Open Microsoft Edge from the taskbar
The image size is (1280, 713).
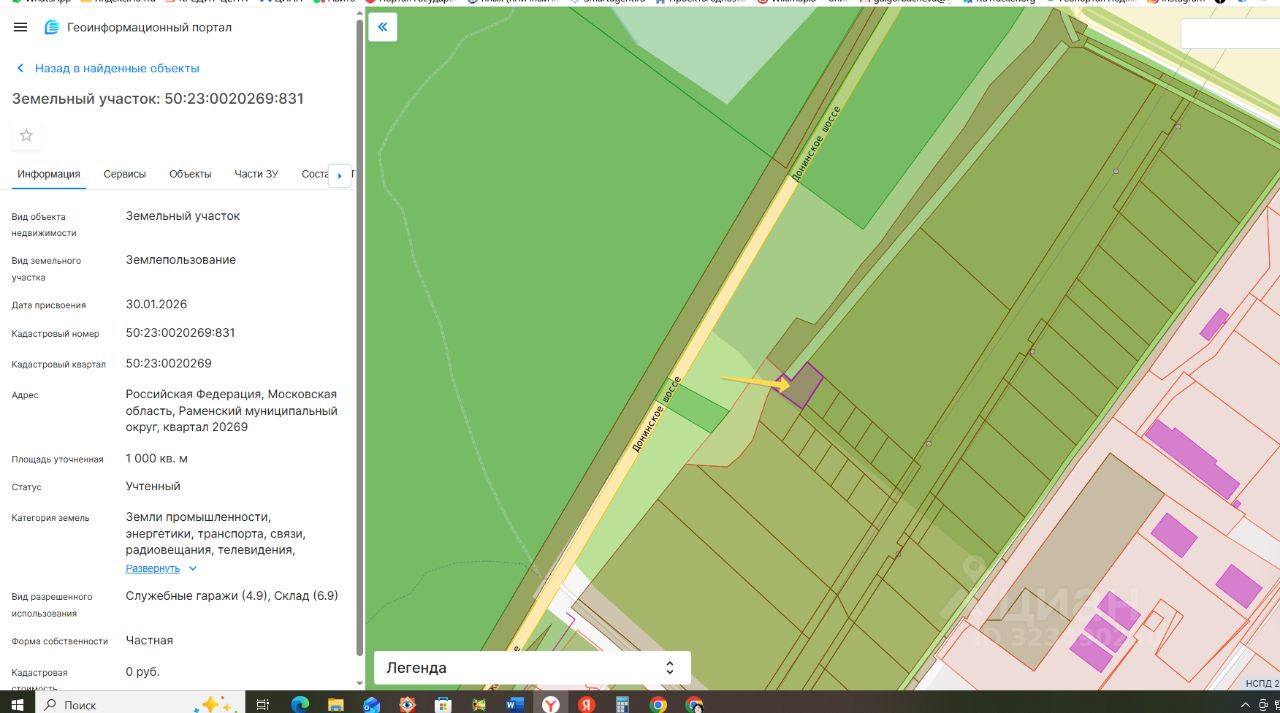click(x=300, y=704)
